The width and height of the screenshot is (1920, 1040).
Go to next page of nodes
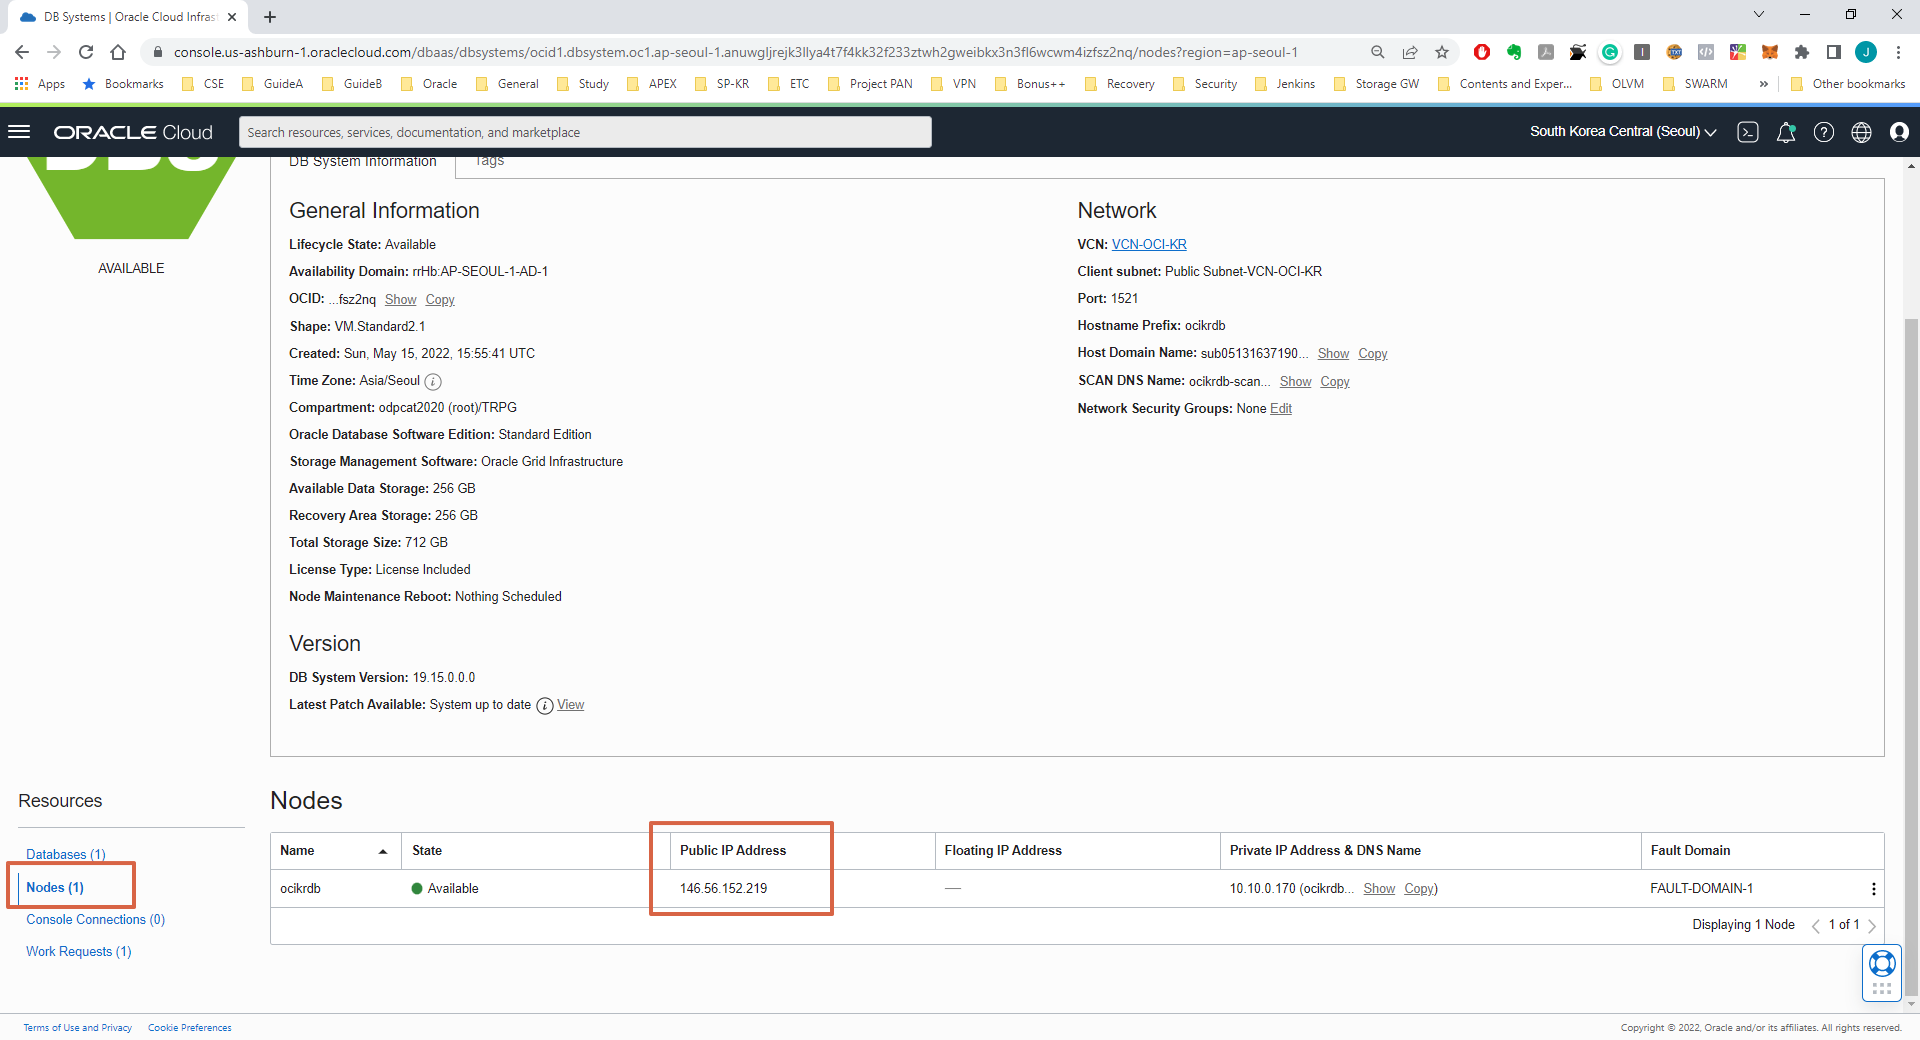(x=1872, y=926)
